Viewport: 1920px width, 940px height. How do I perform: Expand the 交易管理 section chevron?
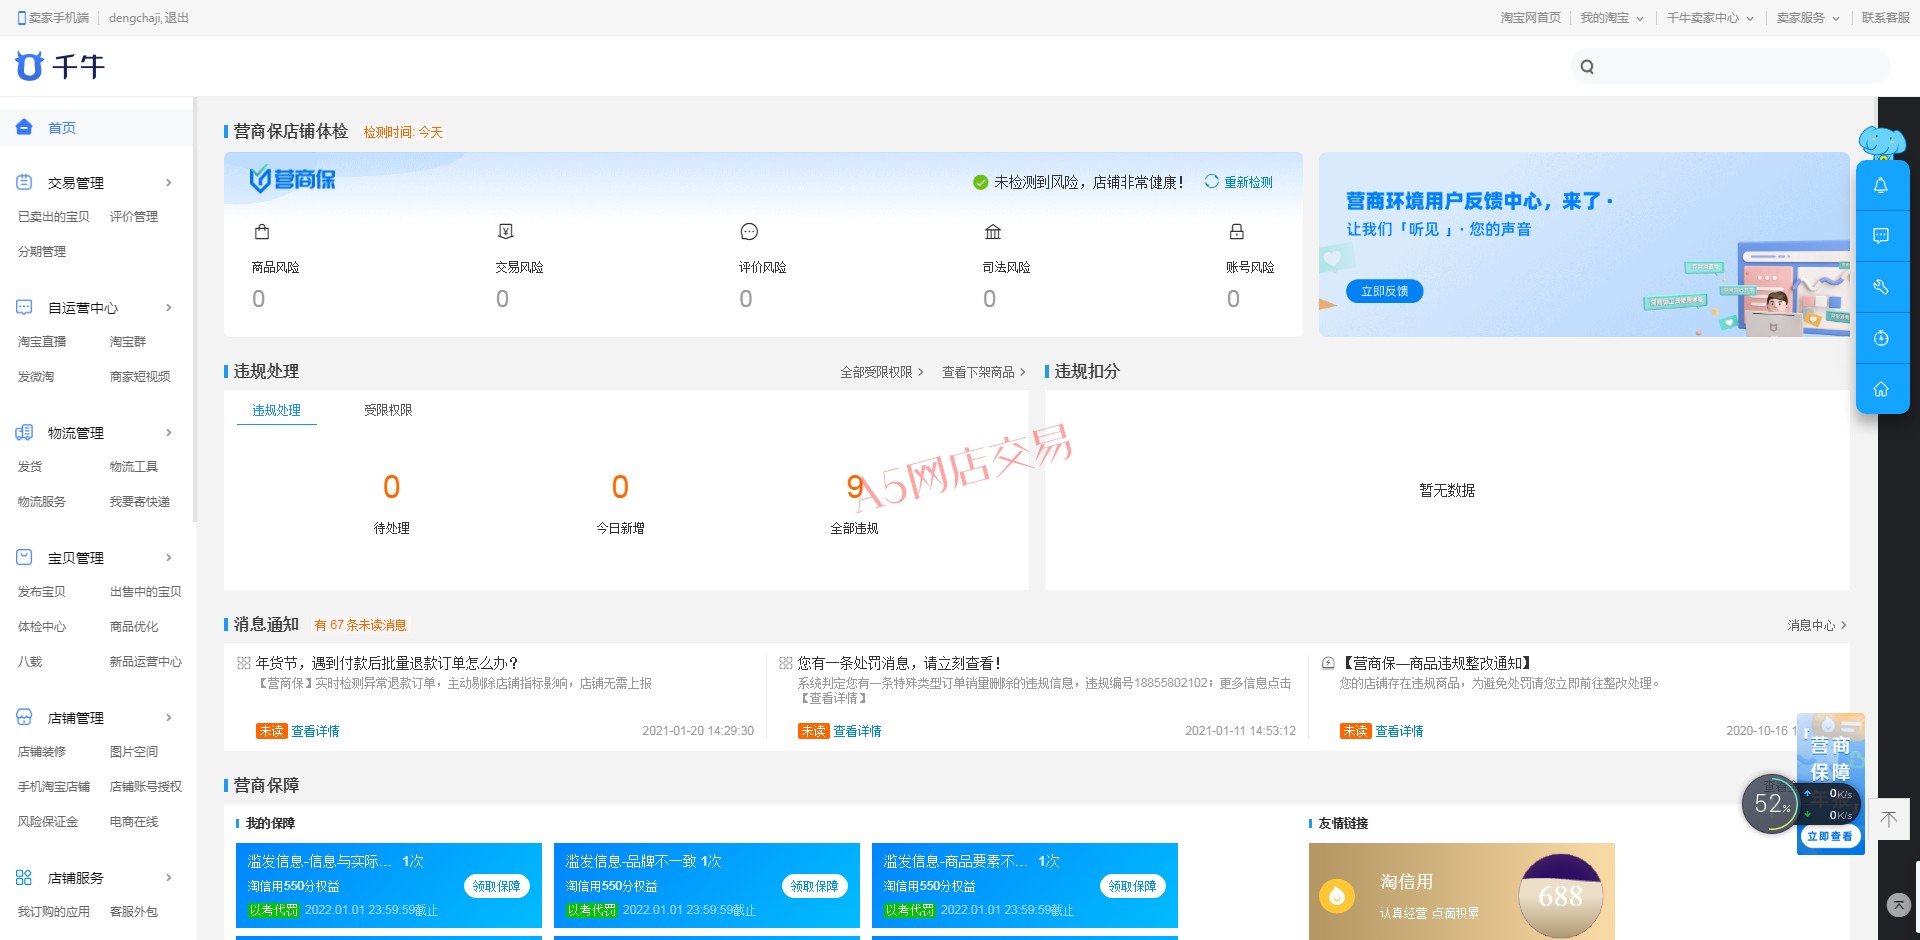point(169,182)
